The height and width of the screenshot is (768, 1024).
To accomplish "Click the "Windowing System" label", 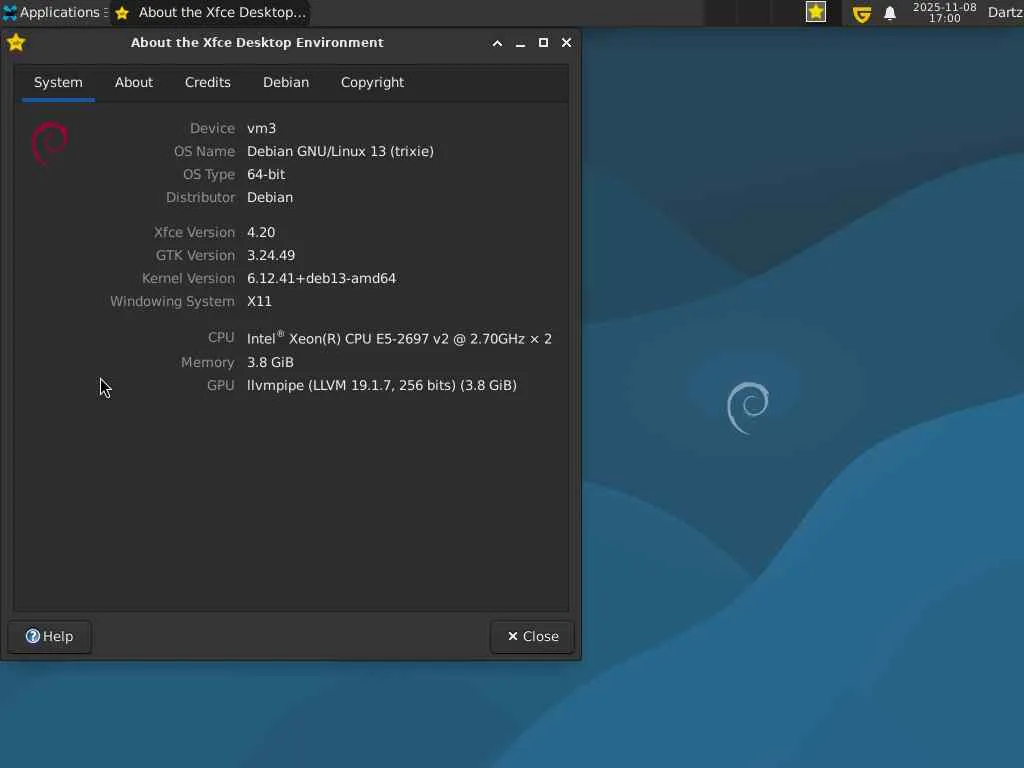I will pos(172,301).
